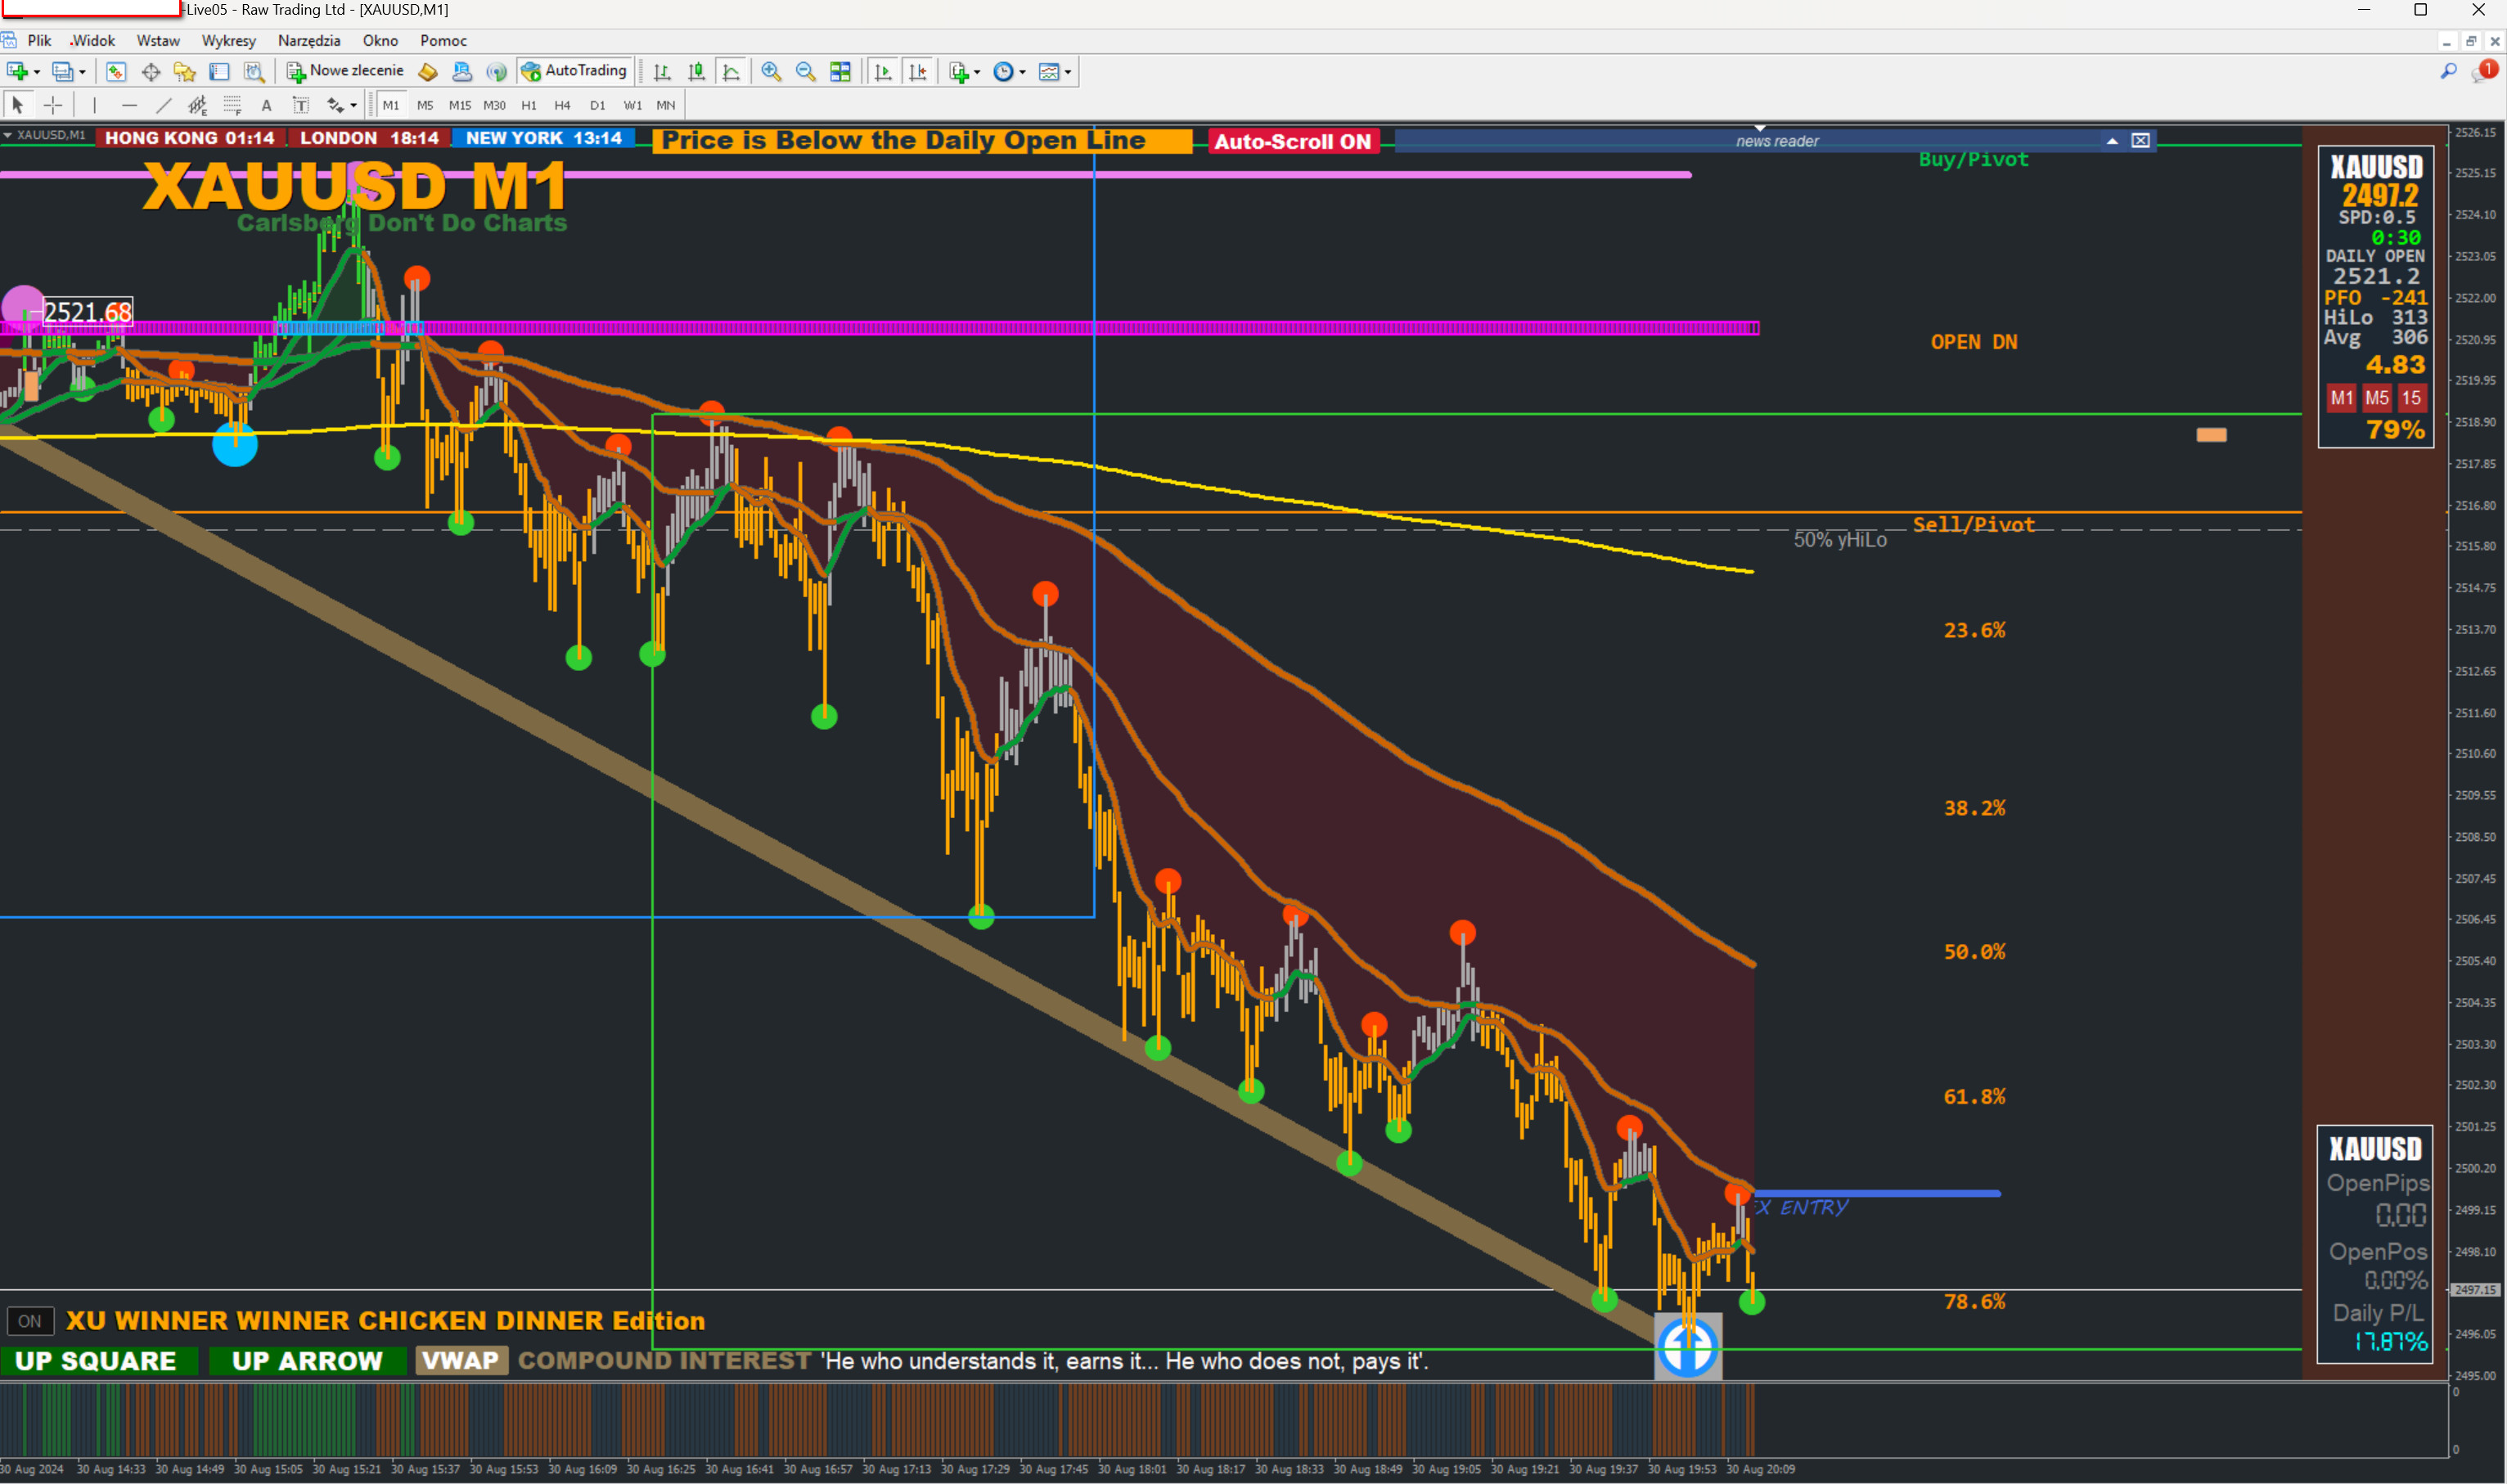This screenshot has width=2507, height=1484.
Task: Open the Wykresy menu
Action: coord(228,41)
